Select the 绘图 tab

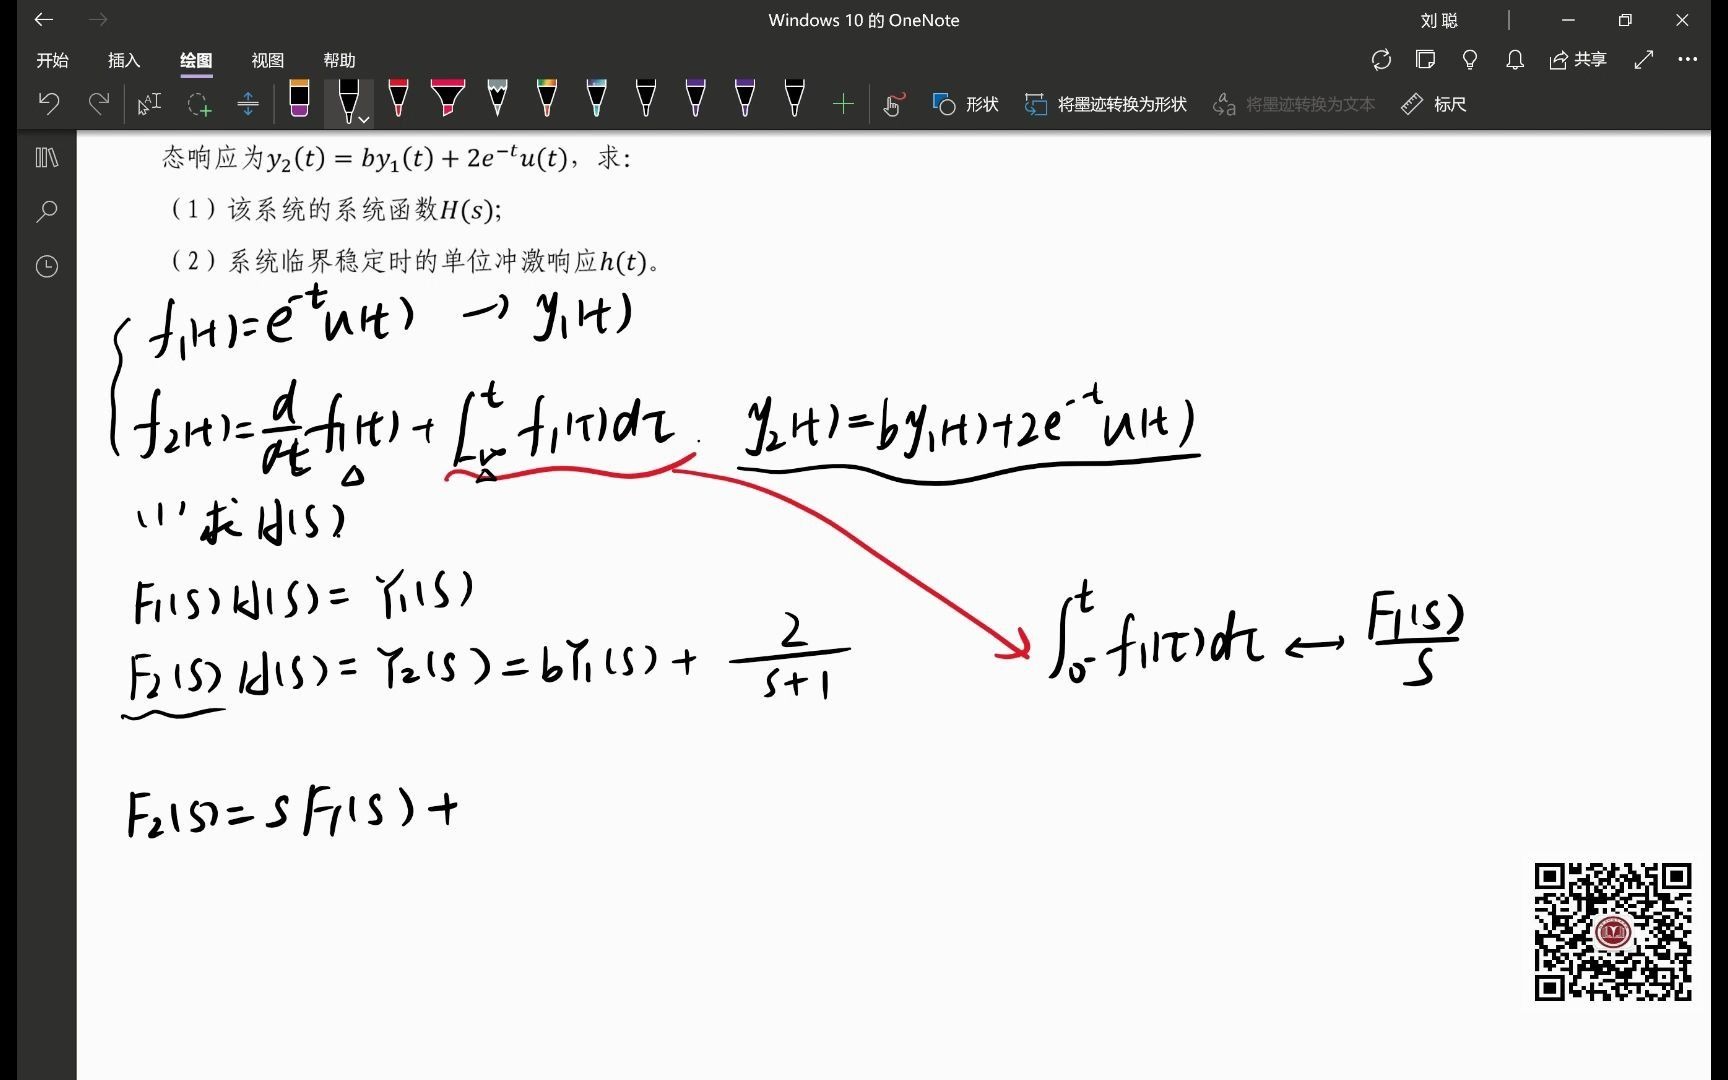pyautogui.click(x=196, y=60)
